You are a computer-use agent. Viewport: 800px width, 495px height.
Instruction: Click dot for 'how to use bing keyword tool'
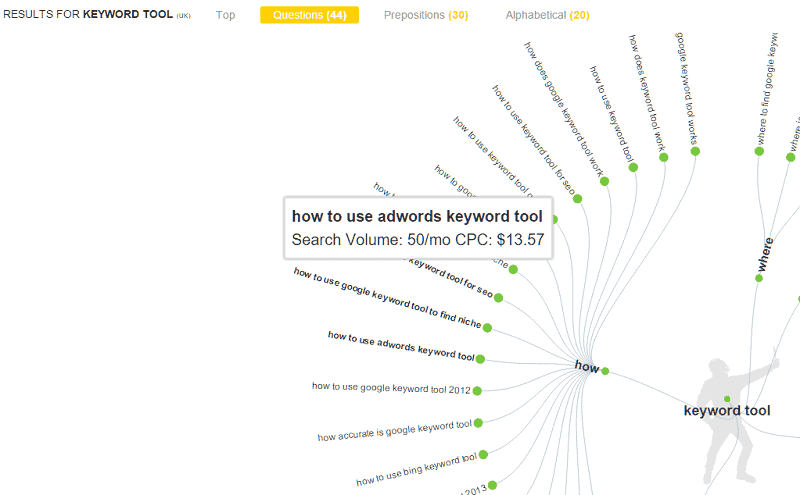(x=483, y=455)
